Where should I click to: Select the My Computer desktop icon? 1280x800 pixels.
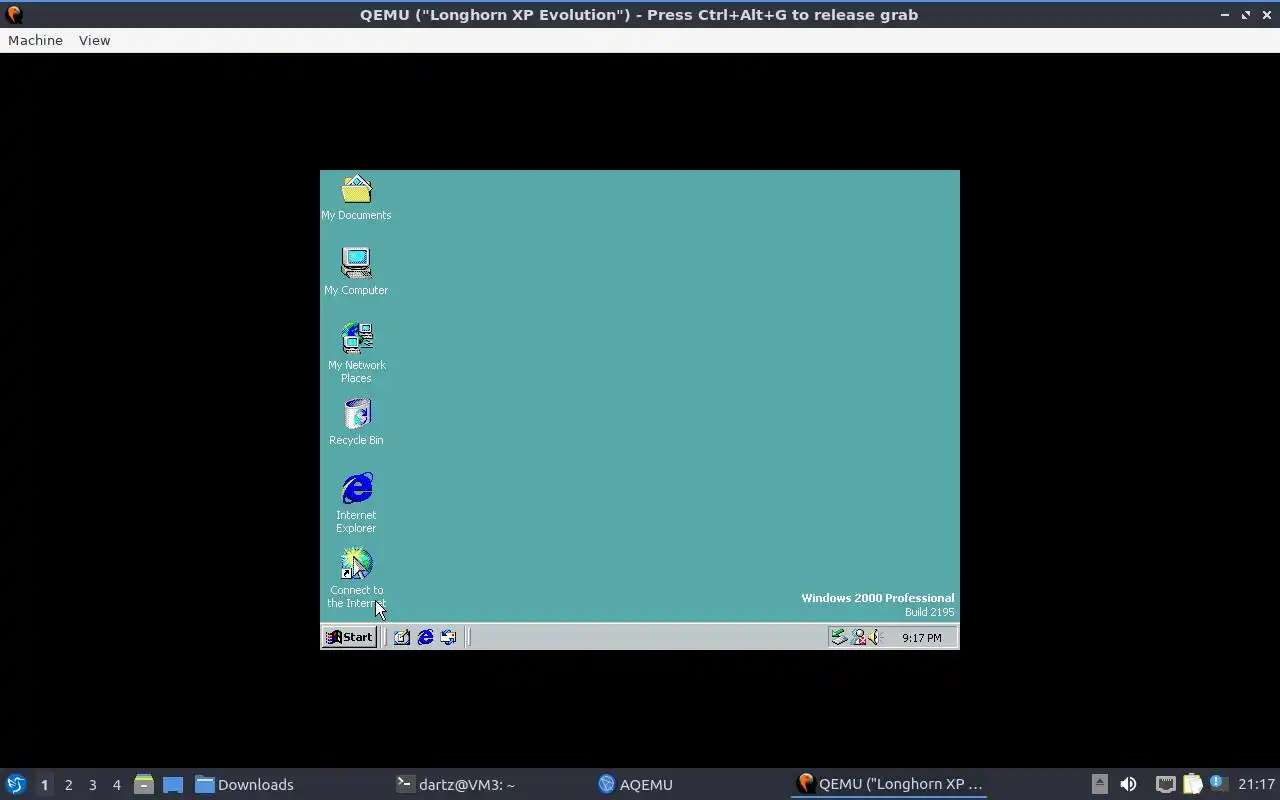(x=356, y=272)
